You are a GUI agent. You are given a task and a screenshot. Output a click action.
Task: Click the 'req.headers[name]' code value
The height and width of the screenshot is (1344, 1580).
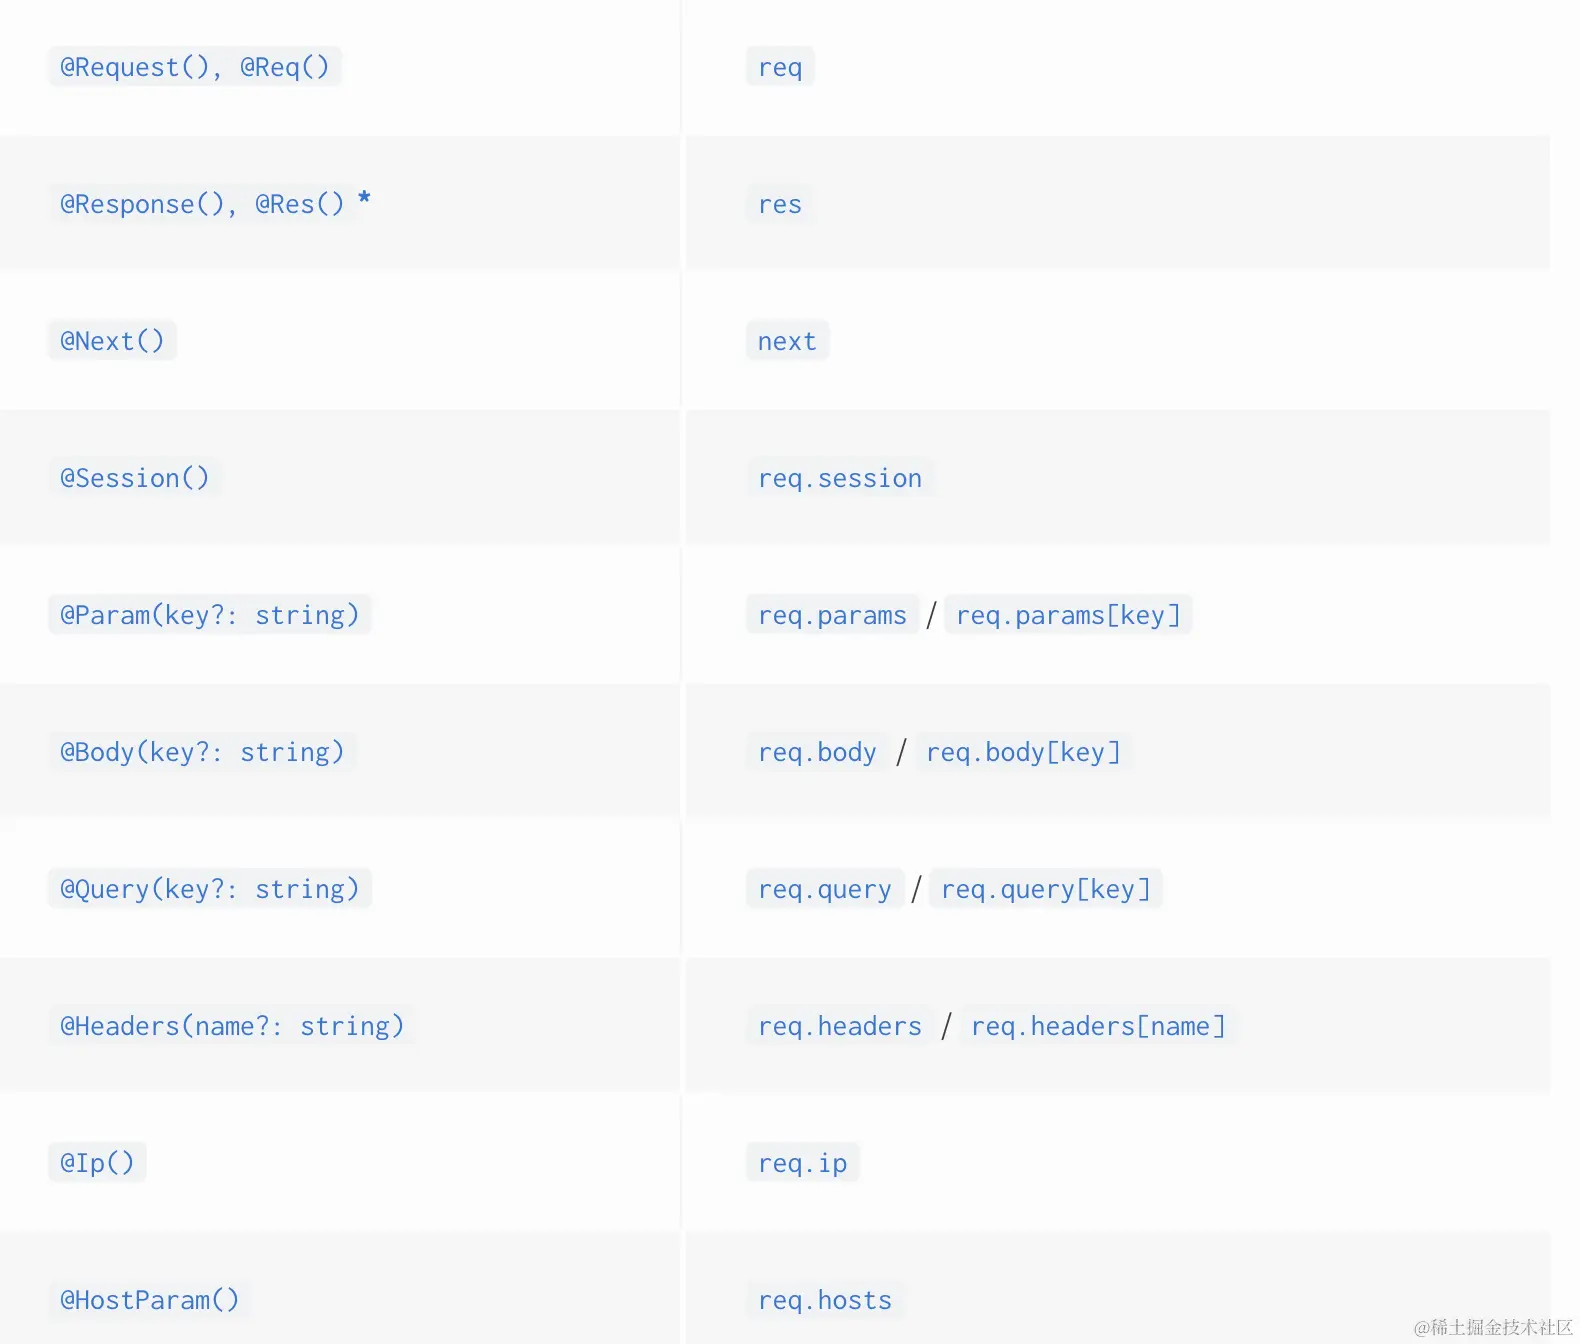1098,1026
